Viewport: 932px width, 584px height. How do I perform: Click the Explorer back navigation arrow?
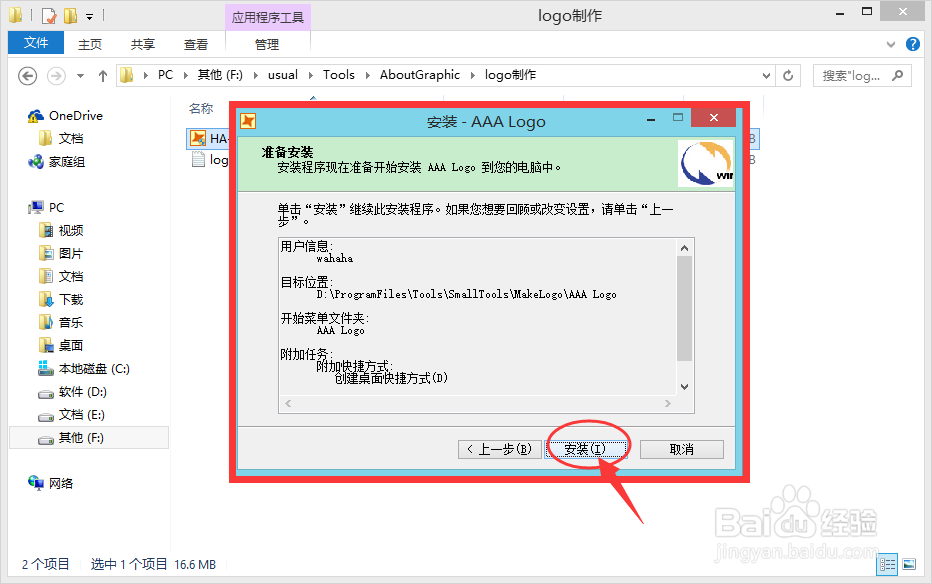pyautogui.click(x=27, y=76)
